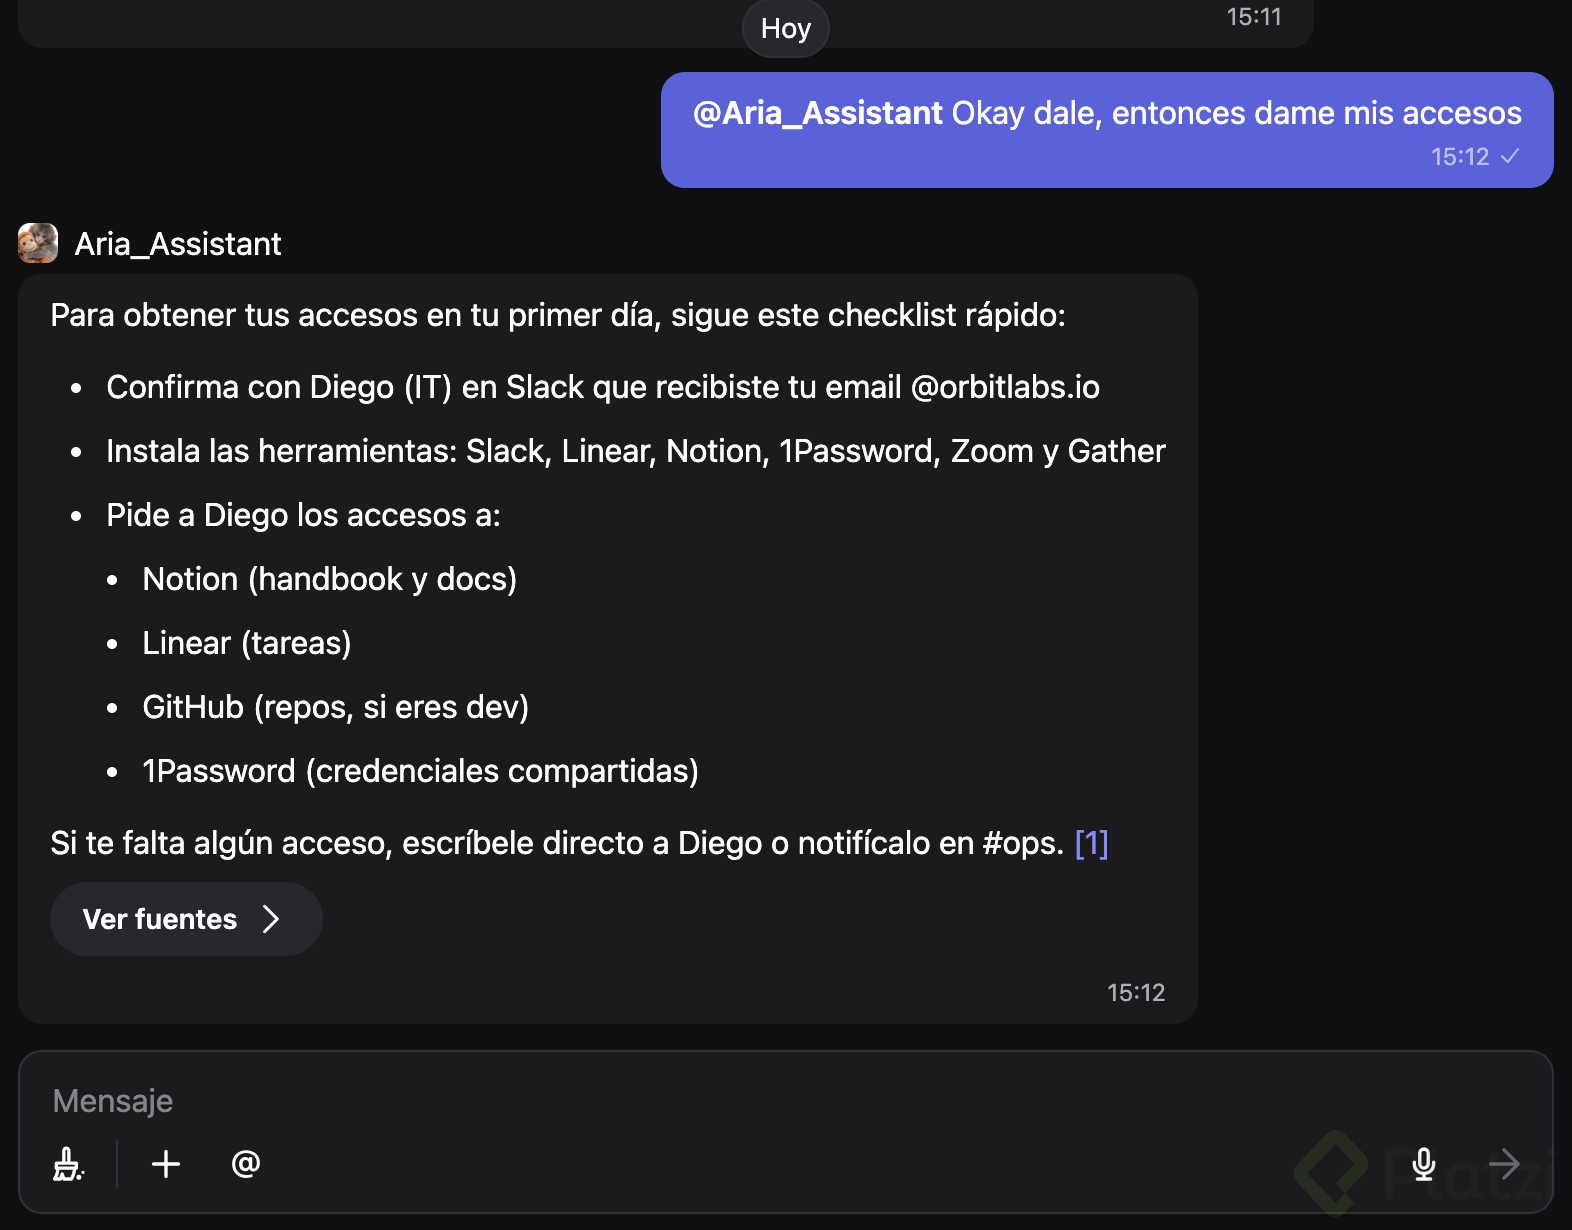Viewport: 1572px width, 1230px height.
Task: Click the Platzi watermark logo
Action: [x=1332, y=1170]
